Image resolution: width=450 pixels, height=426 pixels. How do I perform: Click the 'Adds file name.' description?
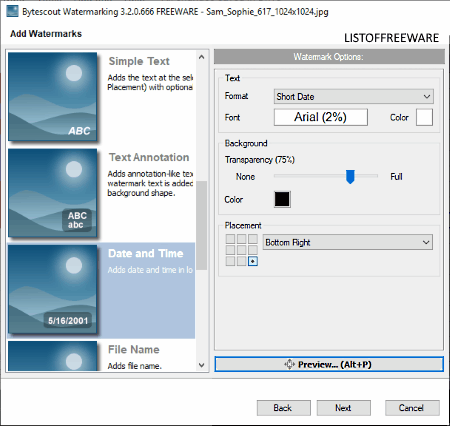coord(135,366)
